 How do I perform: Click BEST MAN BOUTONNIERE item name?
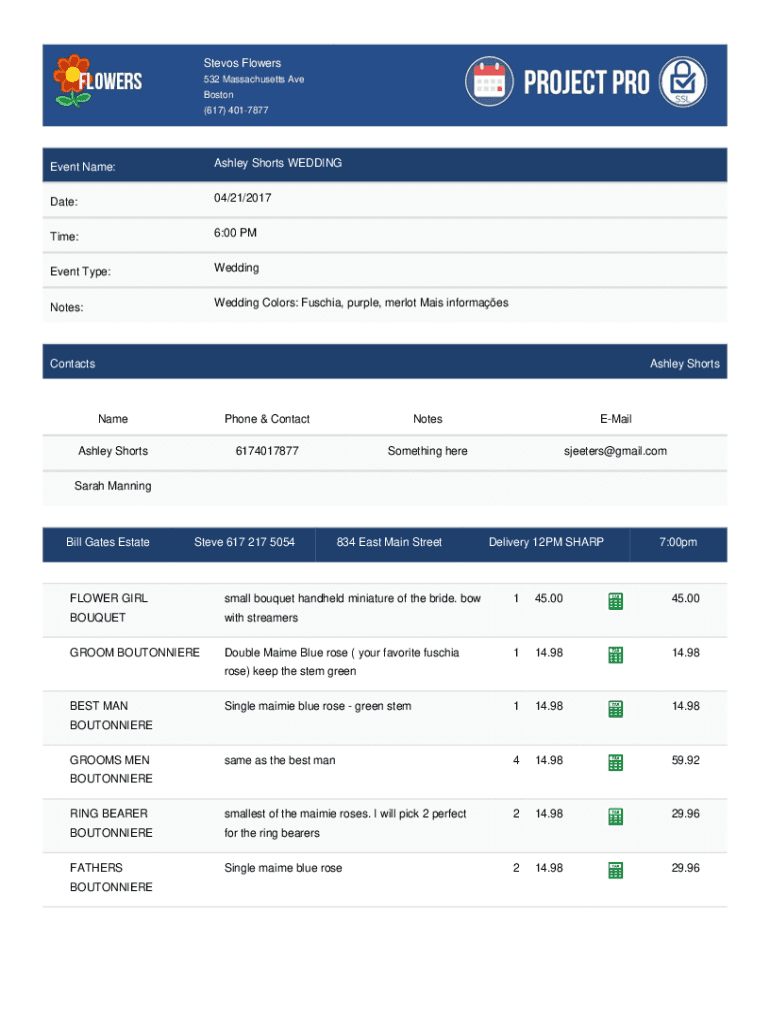pos(111,715)
